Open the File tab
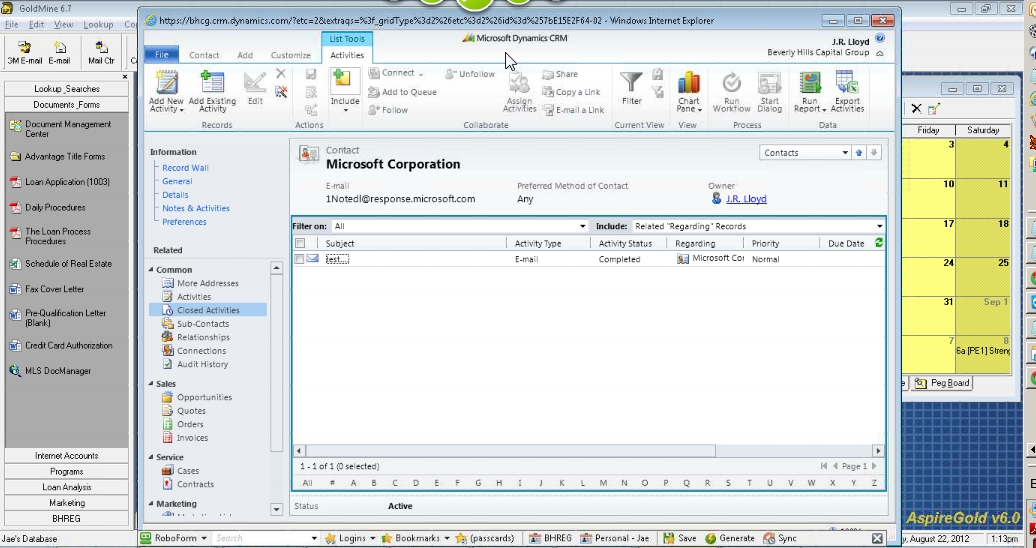 click(161, 55)
